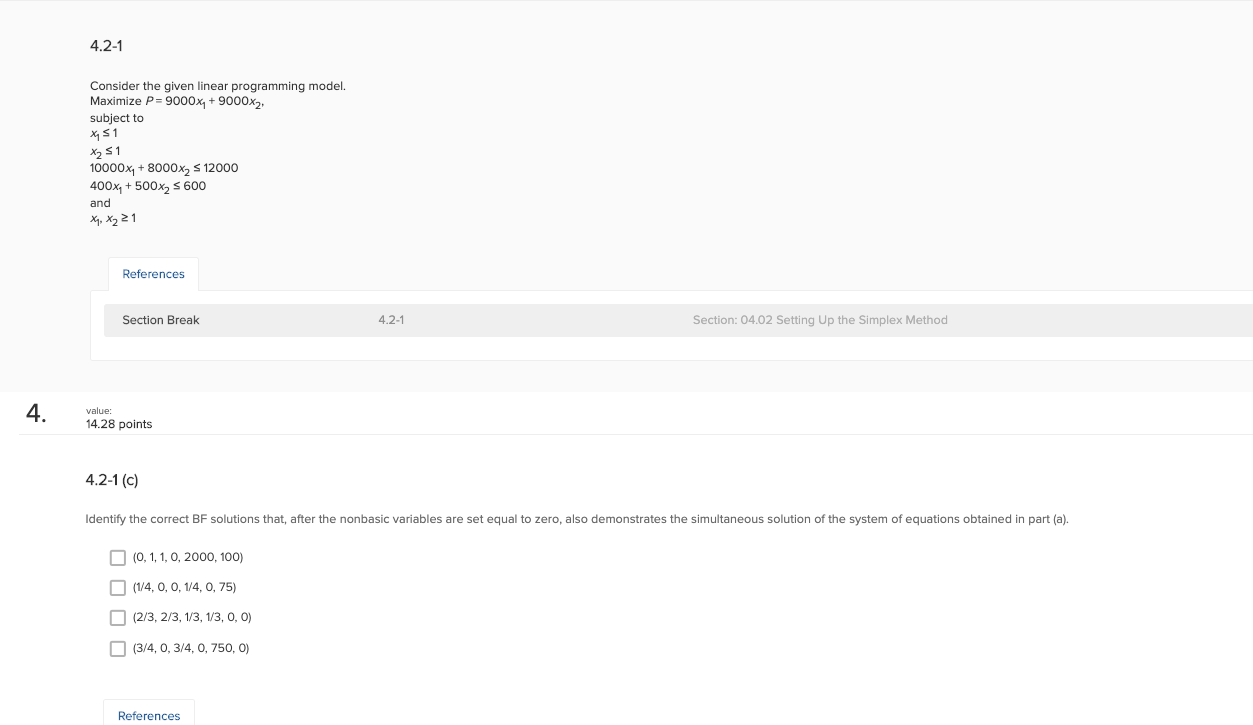The image size is (1253, 725).
Task: Click Section: 04.02 Setting Up the Simplex Method
Action: 820,320
